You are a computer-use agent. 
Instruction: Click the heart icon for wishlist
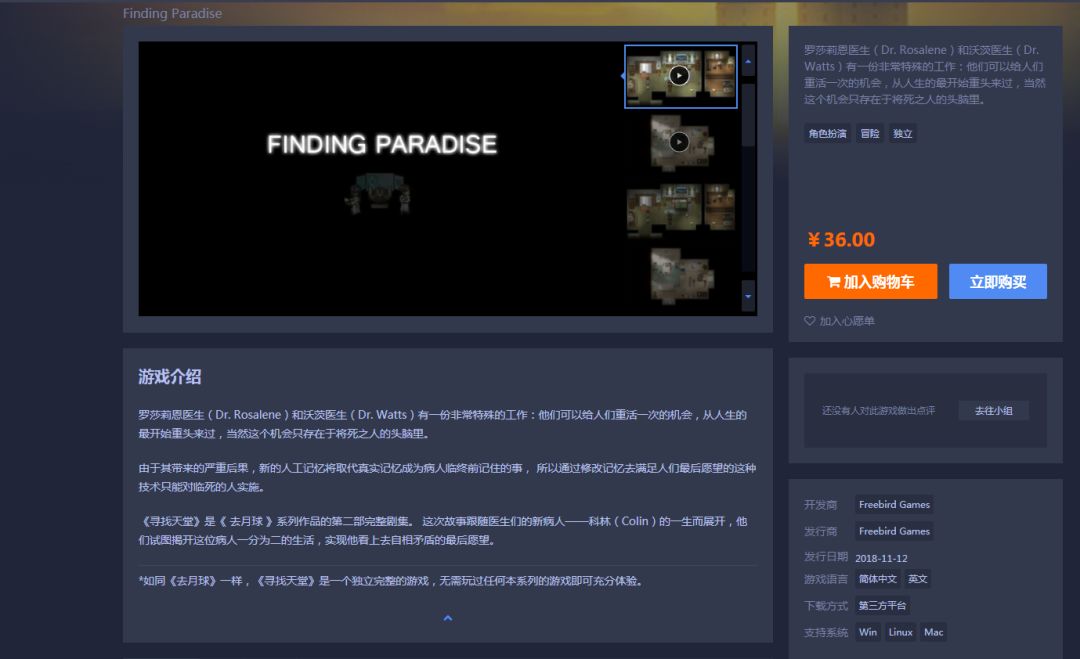pos(809,321)
